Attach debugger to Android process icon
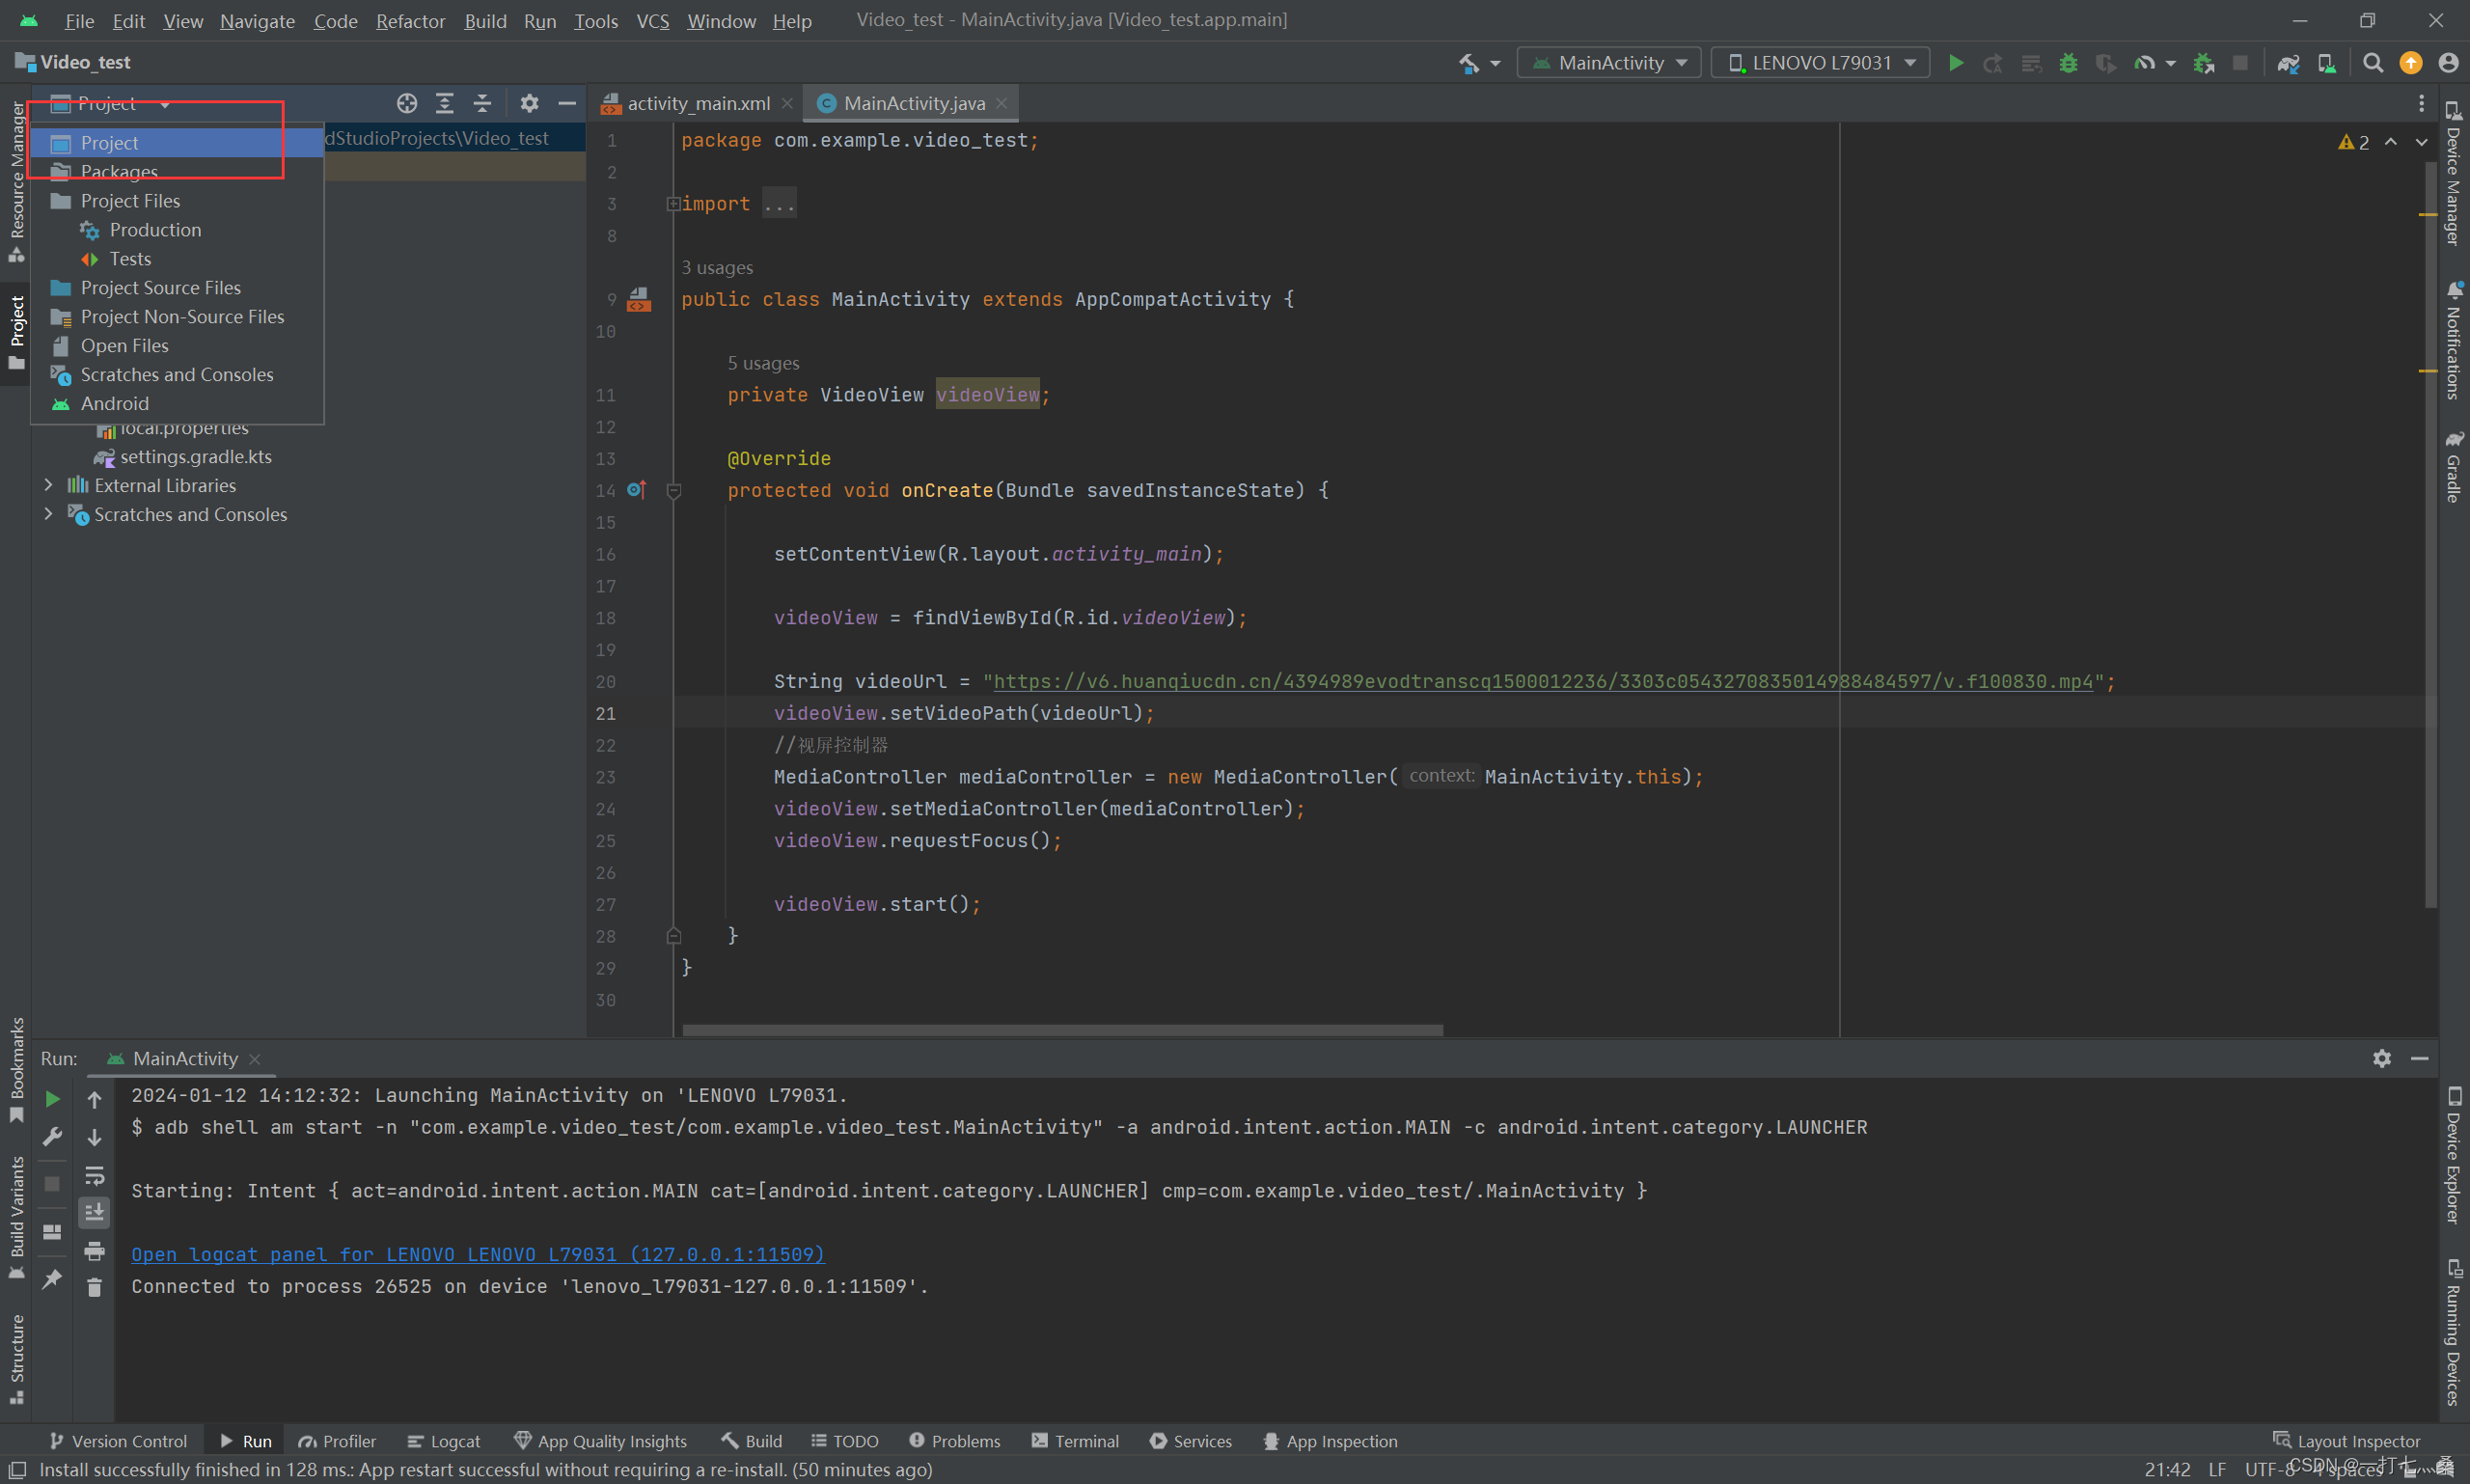This screenshot has width=2470, height=1484. pyautogui.click(x=2203, y=63)
